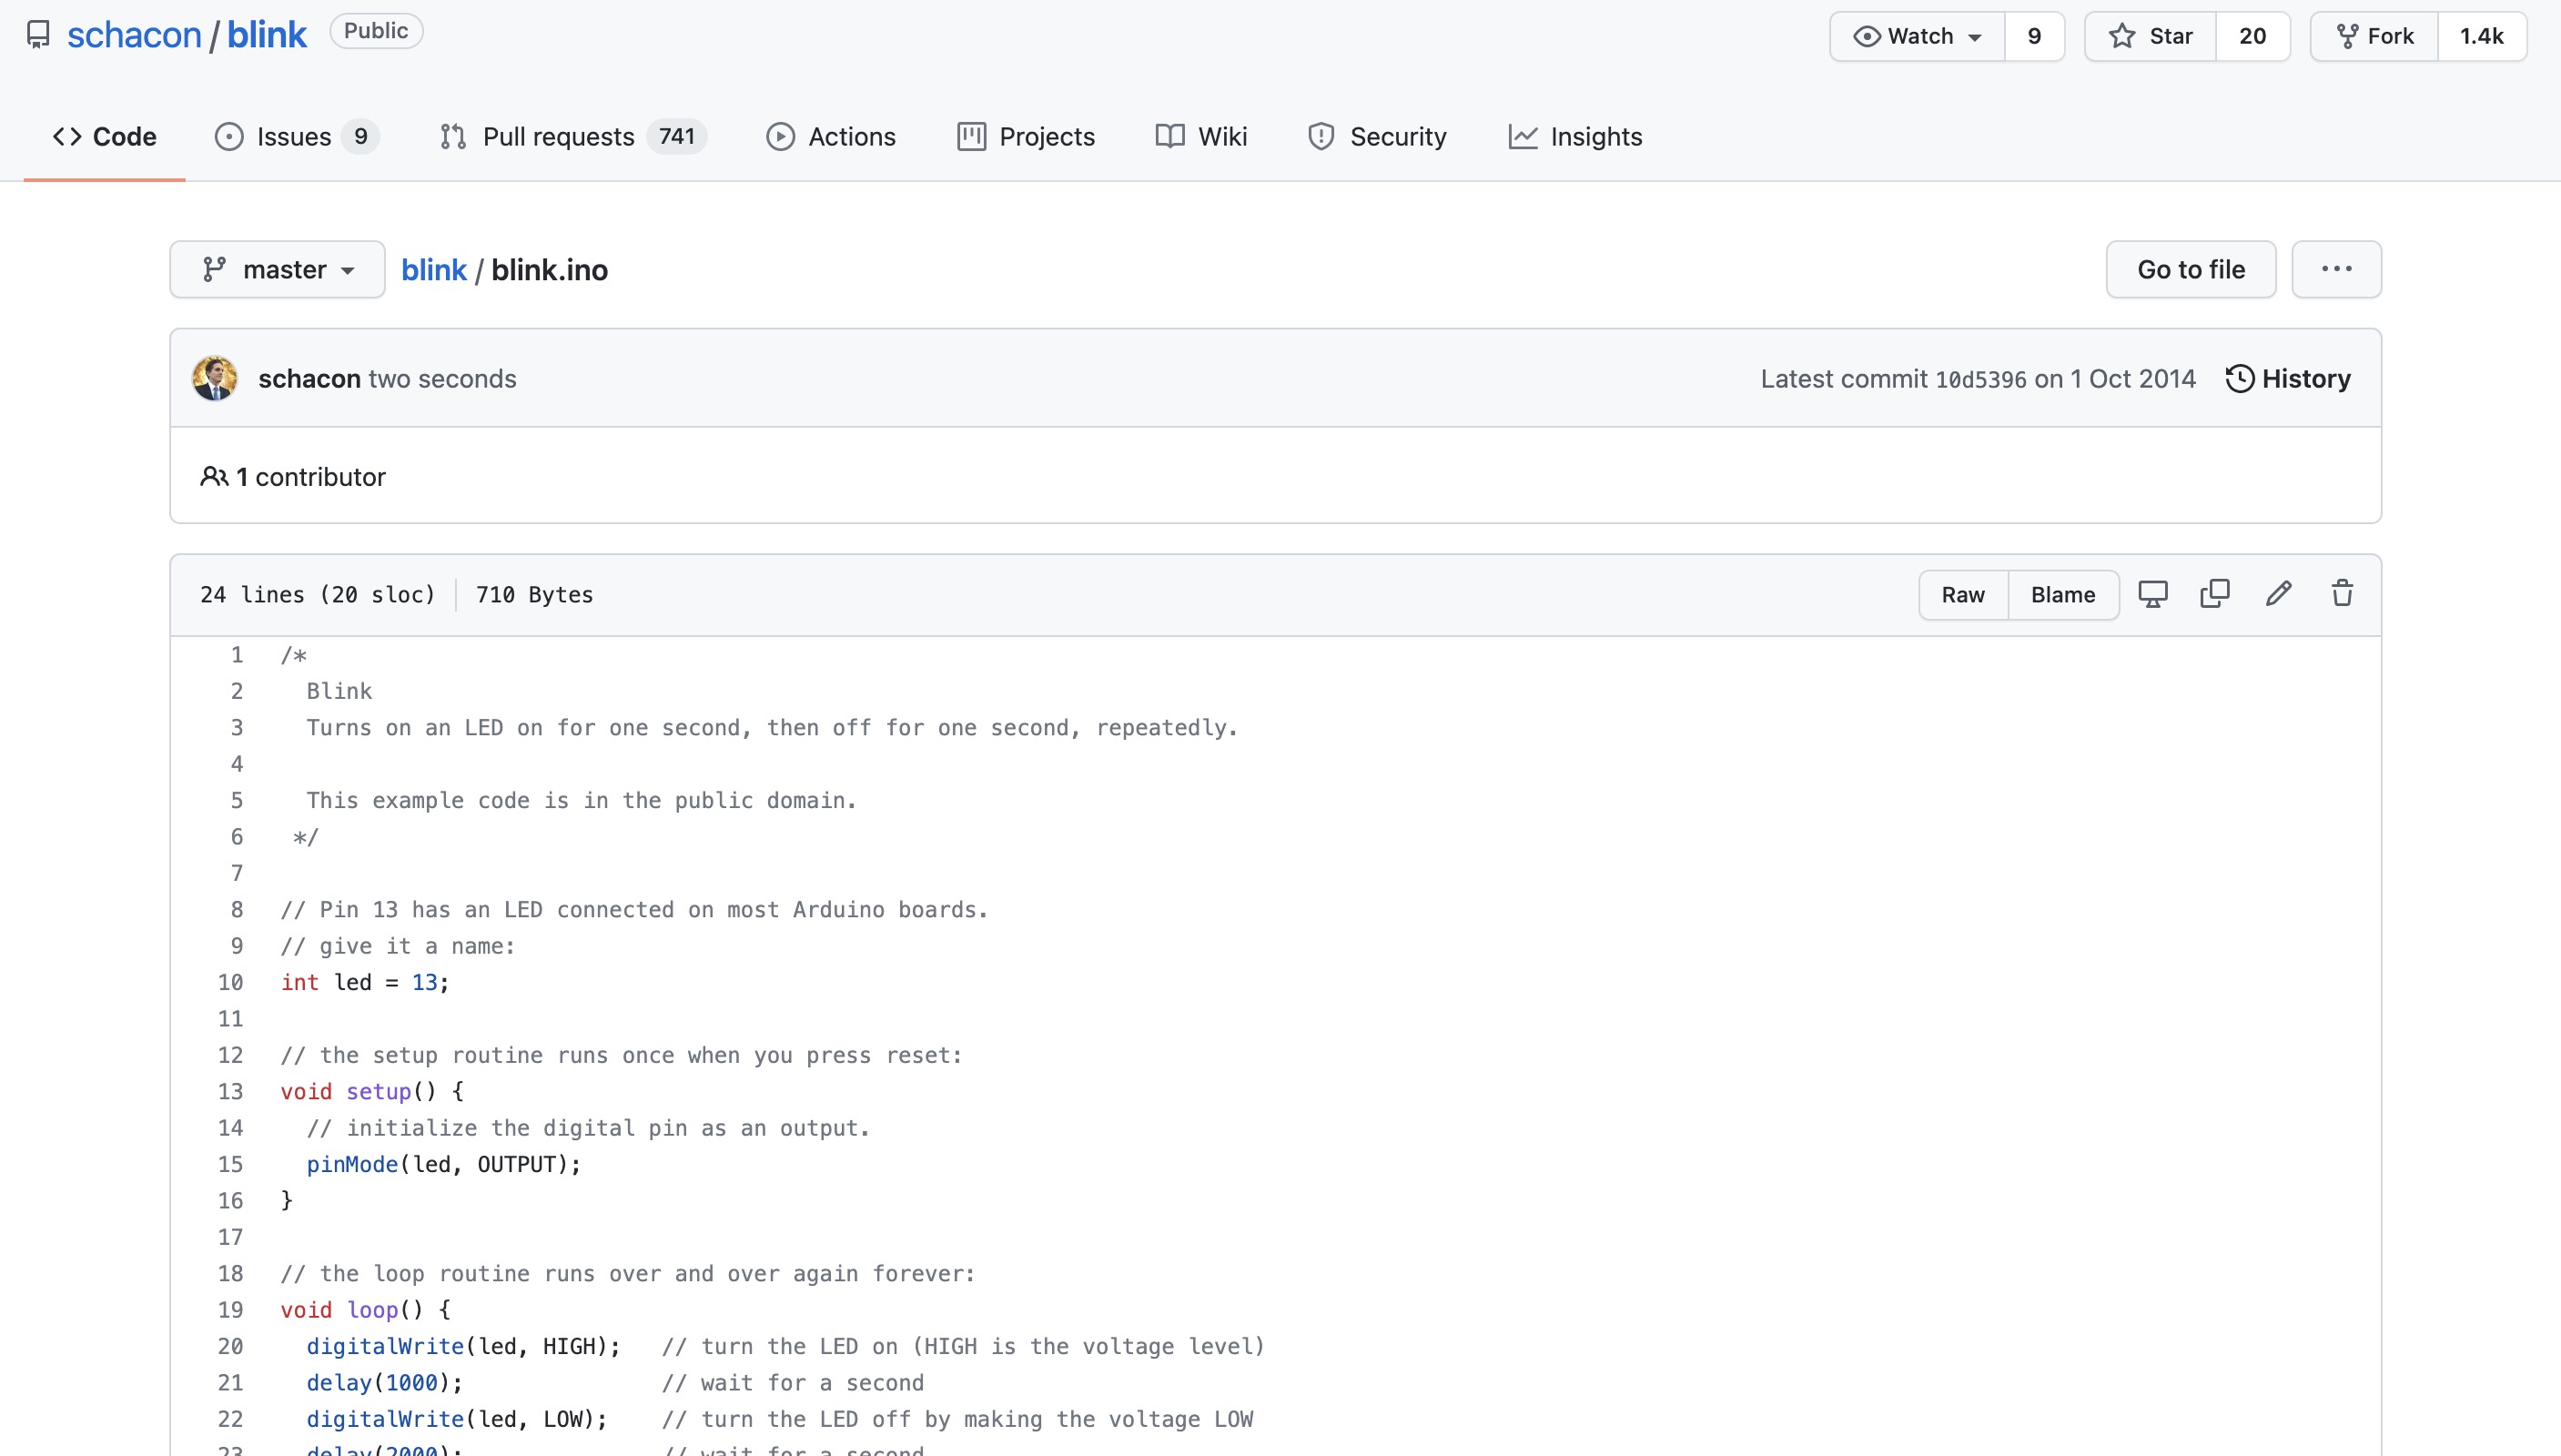This screenshot has height=1456, width=2561.
Task: Click schacon's avatar image
Action: tap(215, 379)
